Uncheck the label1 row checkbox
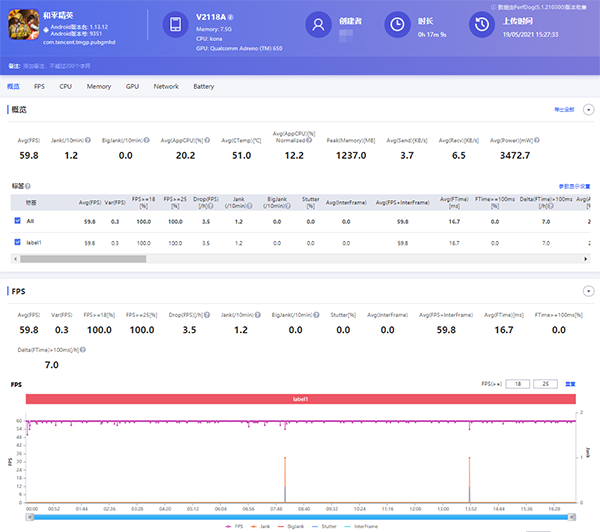 [x=17, y=242]
